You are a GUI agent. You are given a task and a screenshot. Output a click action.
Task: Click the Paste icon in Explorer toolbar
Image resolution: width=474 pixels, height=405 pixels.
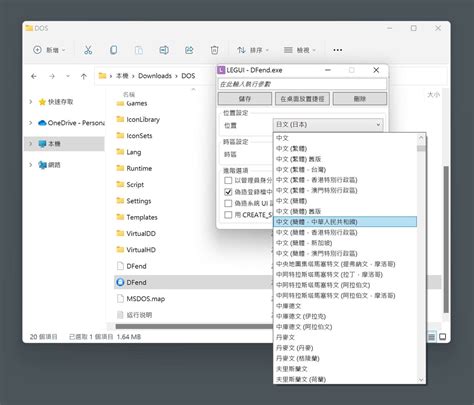coord(139,50)
